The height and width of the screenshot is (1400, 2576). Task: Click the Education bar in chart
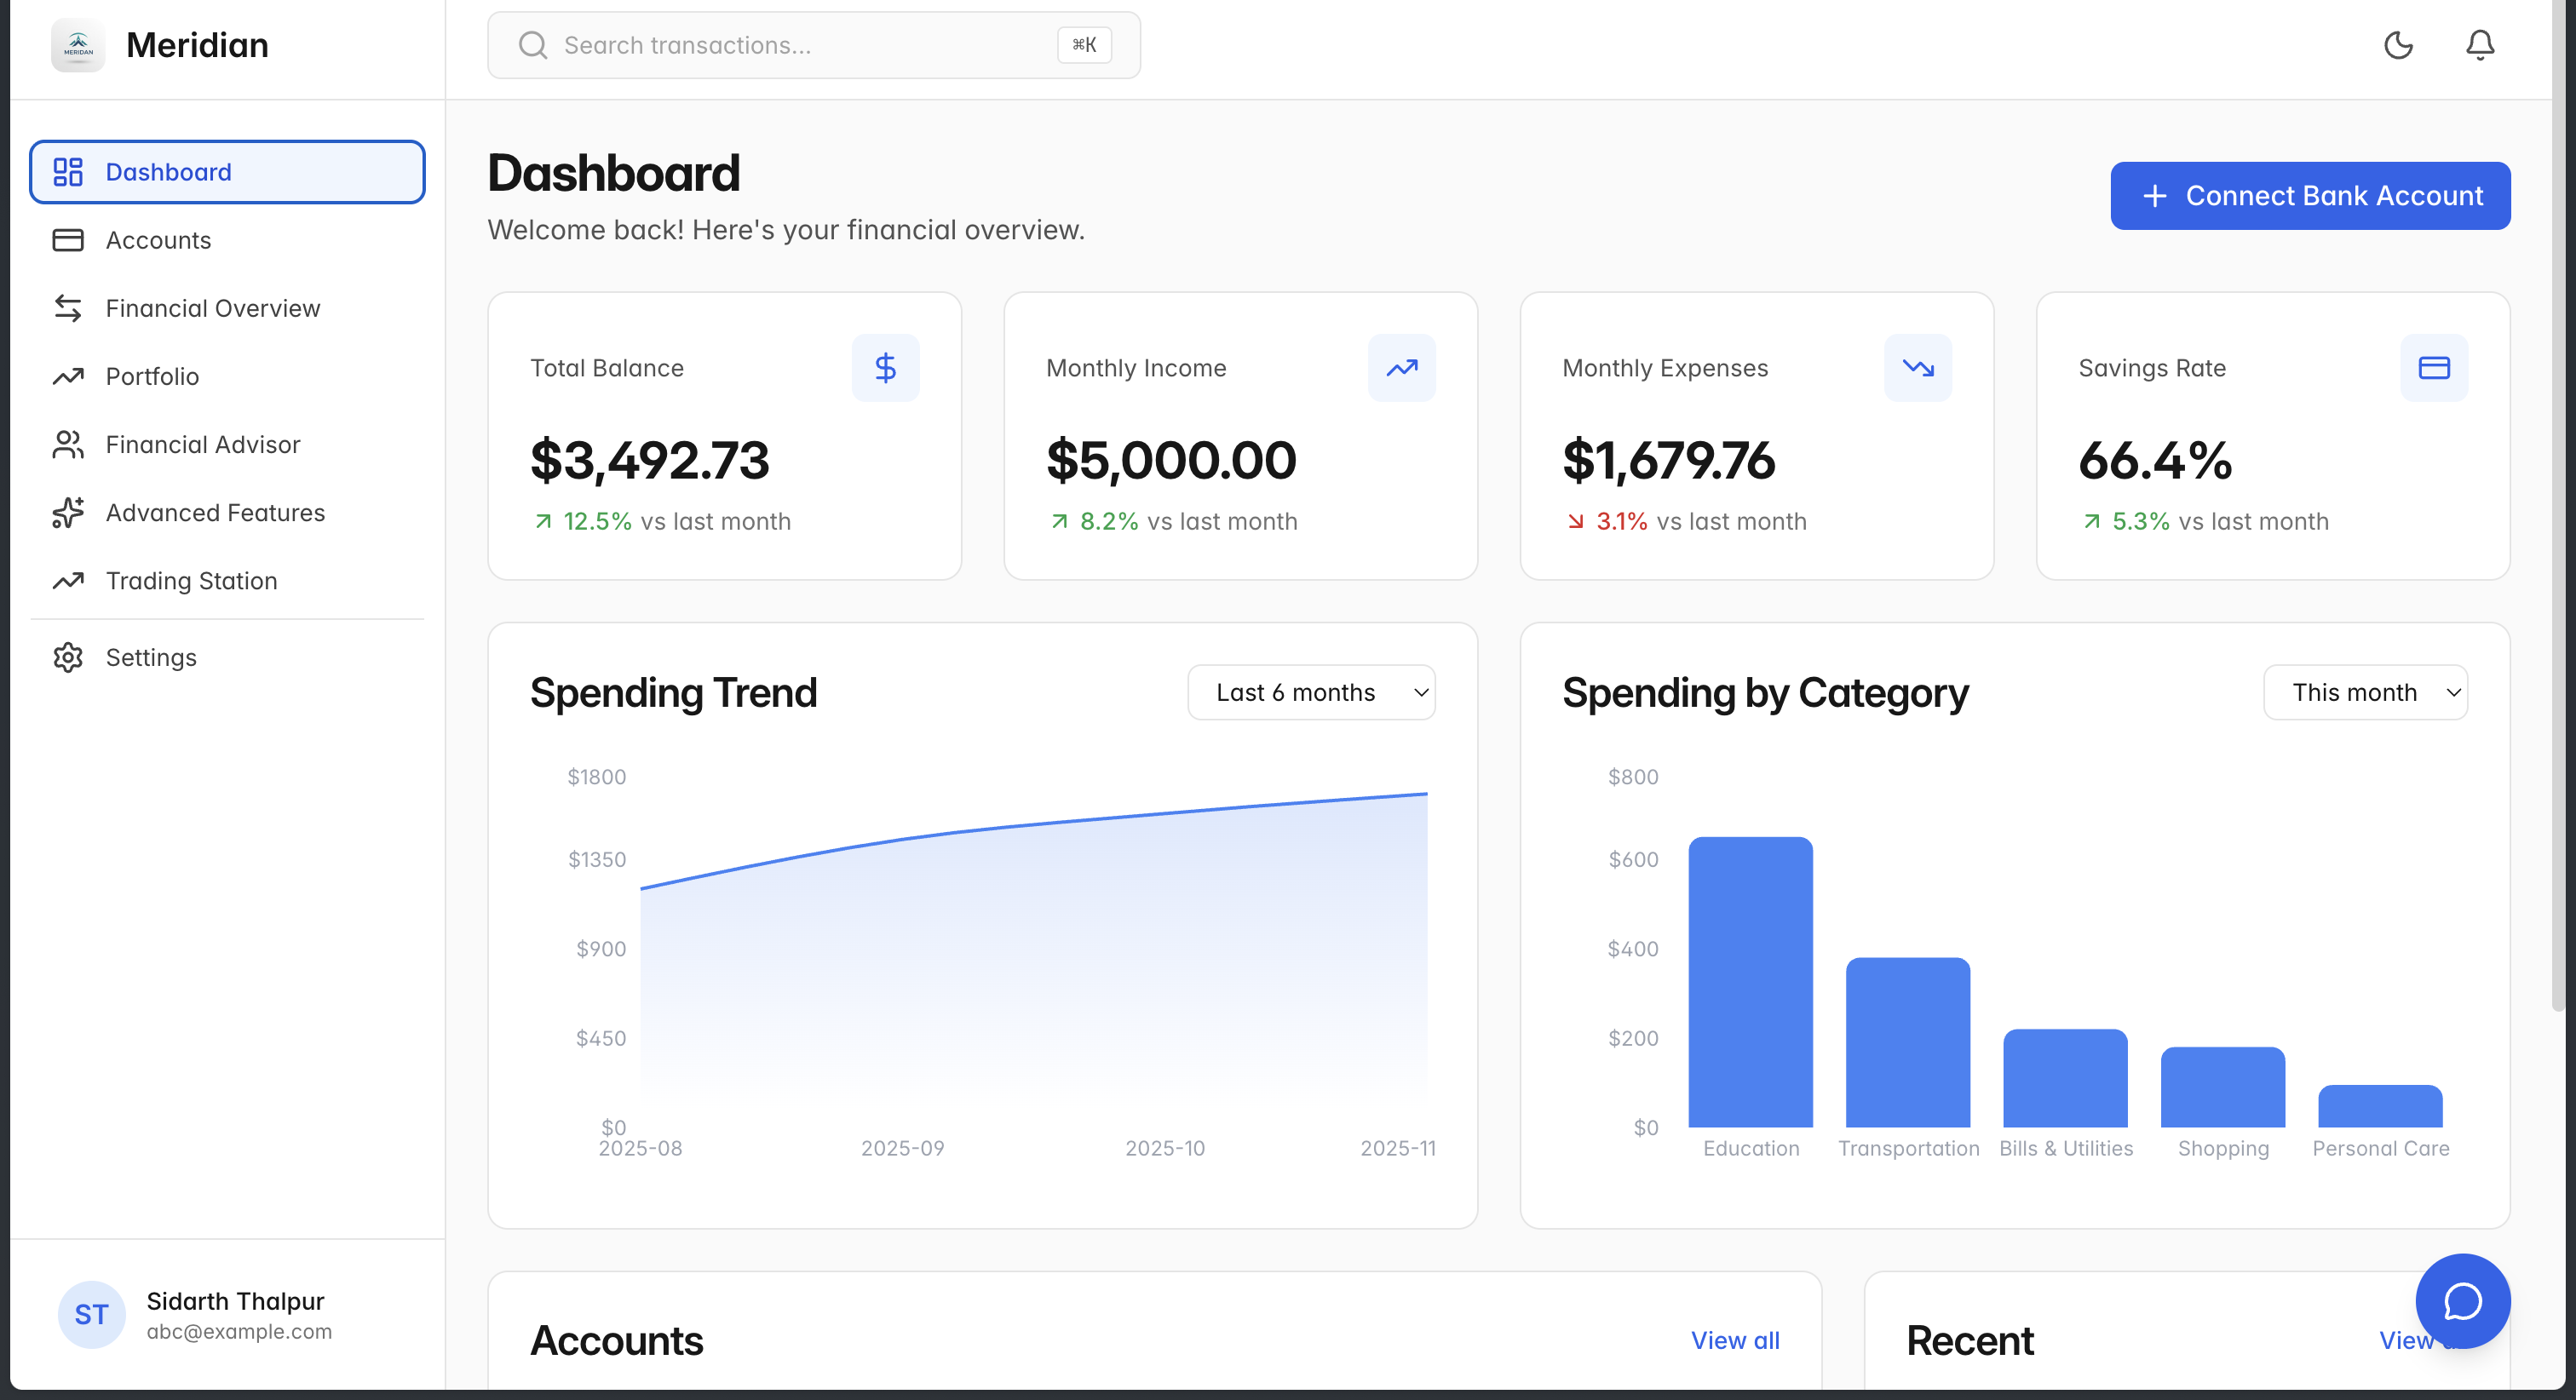point(1750,982)
